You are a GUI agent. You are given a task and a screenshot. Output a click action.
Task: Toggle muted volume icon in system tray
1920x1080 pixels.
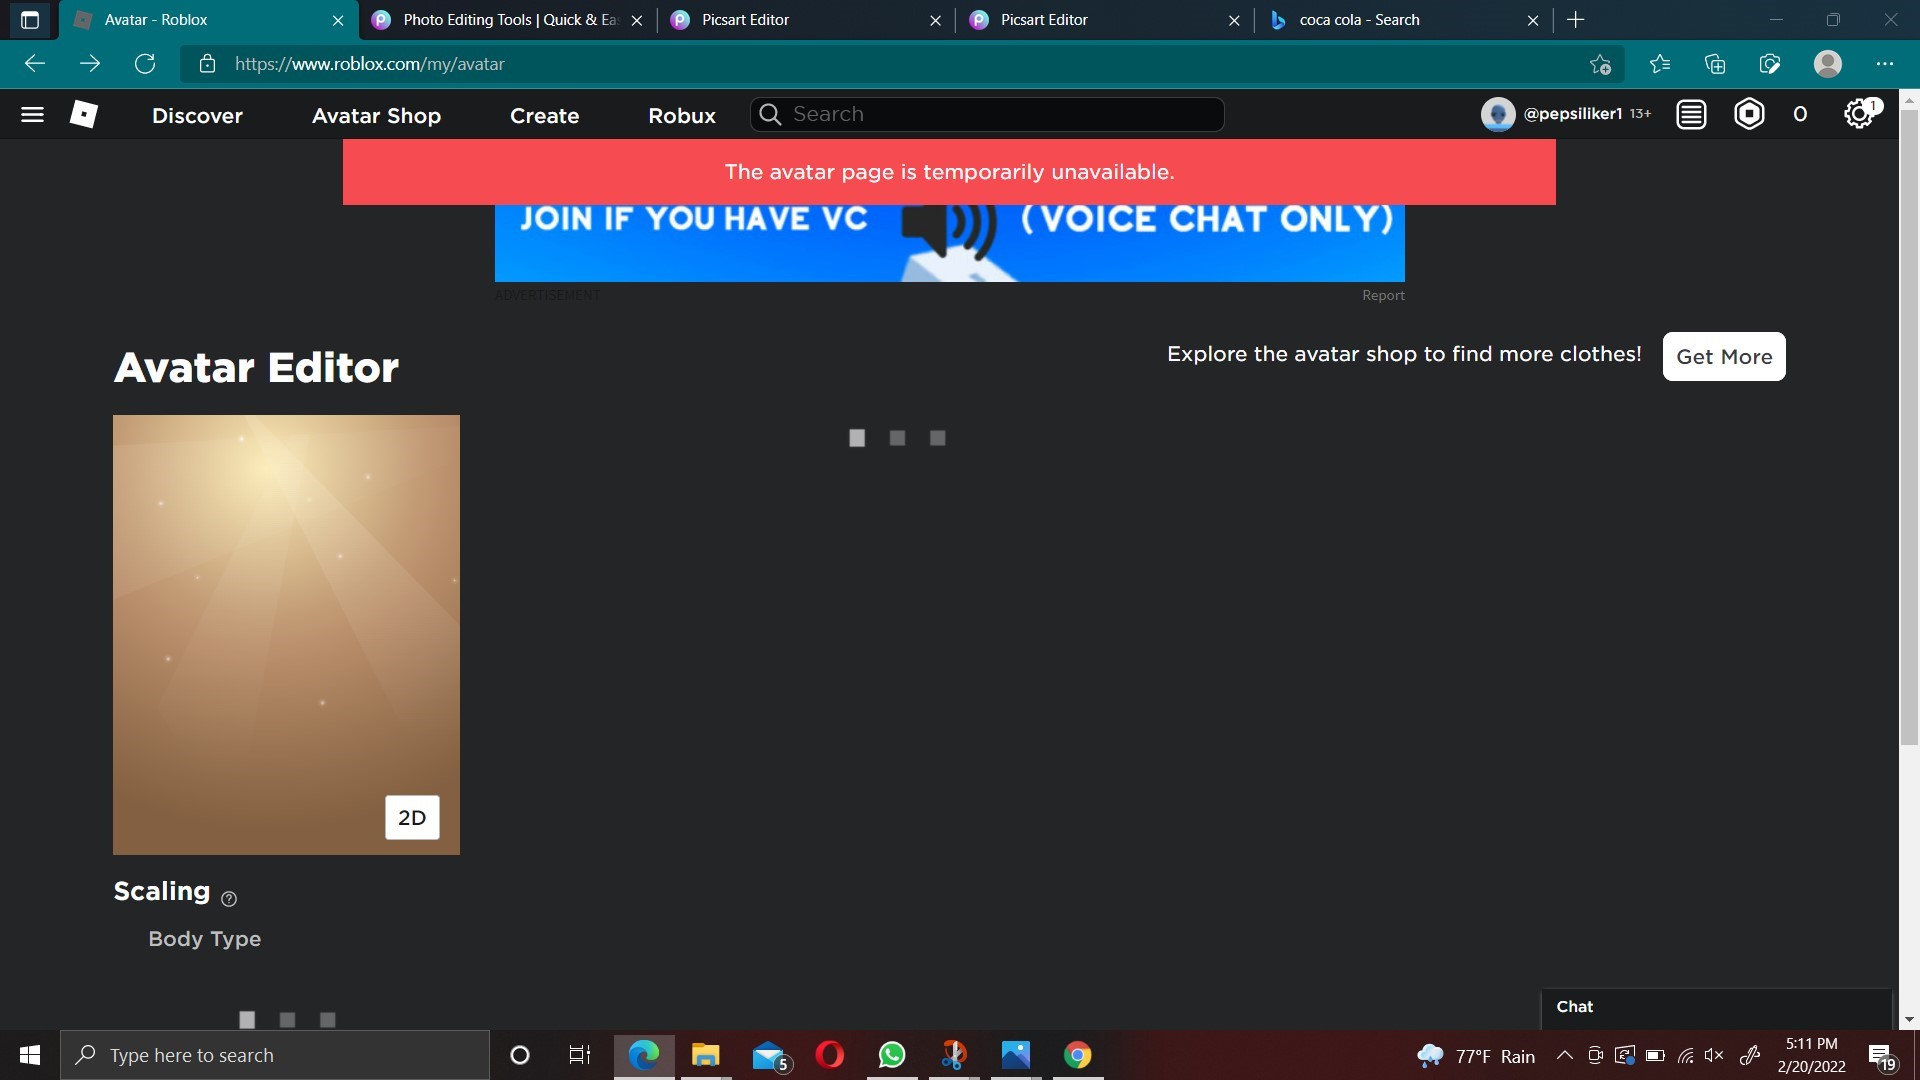(1715, 1055)
